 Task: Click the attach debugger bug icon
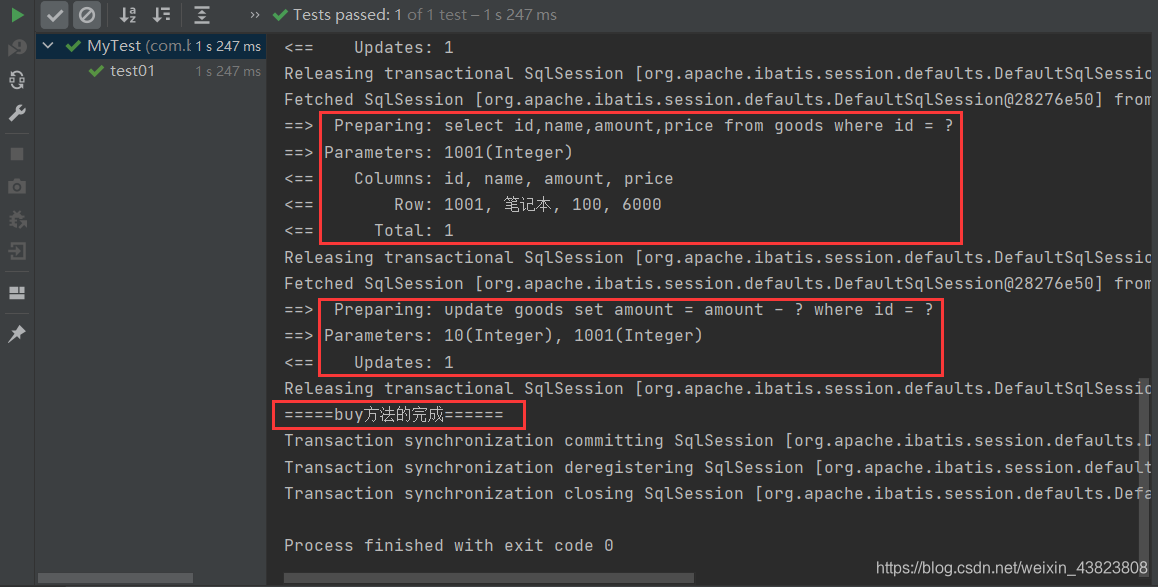click(x=17, y=219)
